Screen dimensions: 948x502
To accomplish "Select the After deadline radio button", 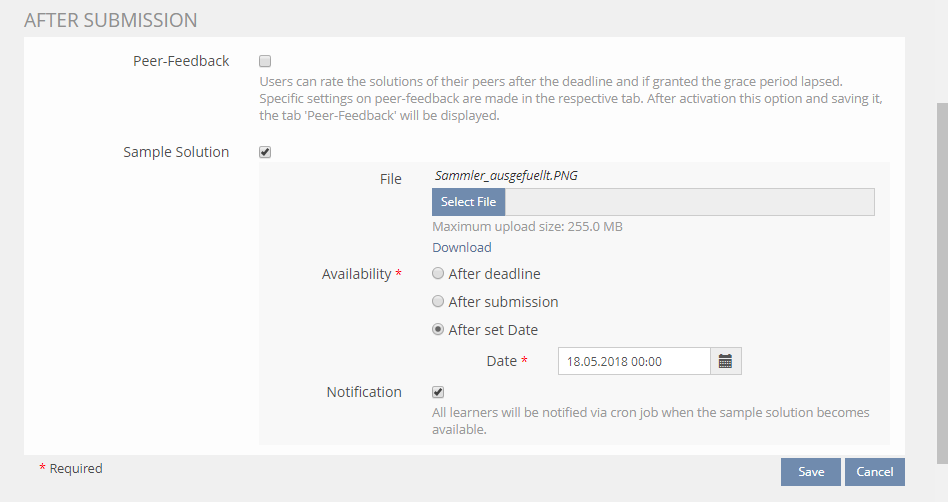I will (438, 274).
